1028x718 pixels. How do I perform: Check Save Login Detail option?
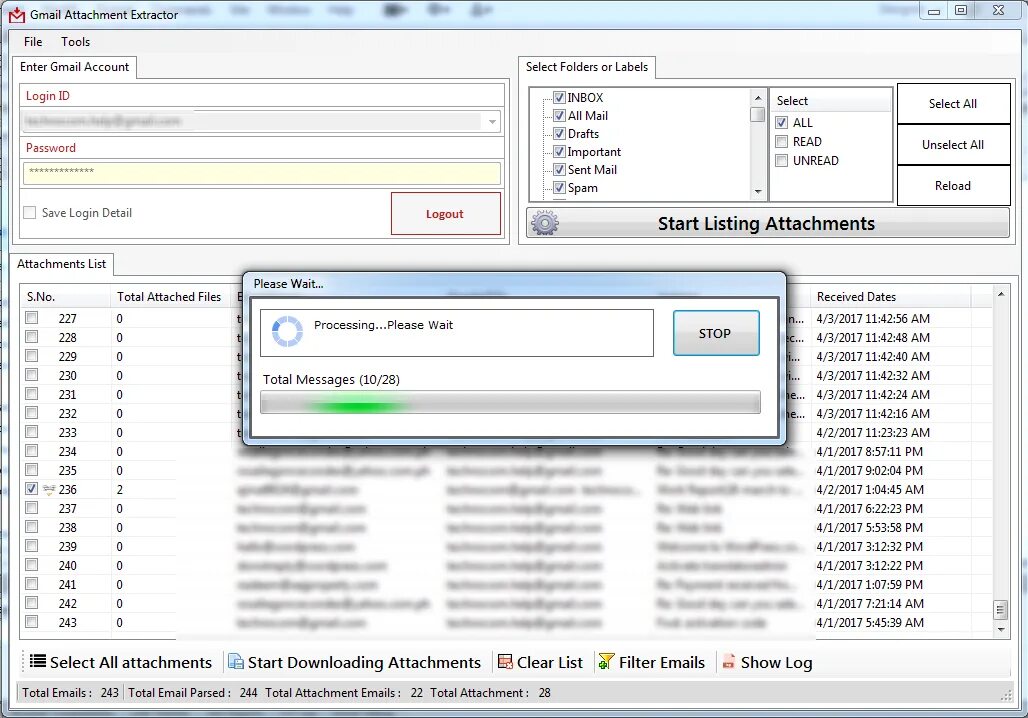[30, 212]
